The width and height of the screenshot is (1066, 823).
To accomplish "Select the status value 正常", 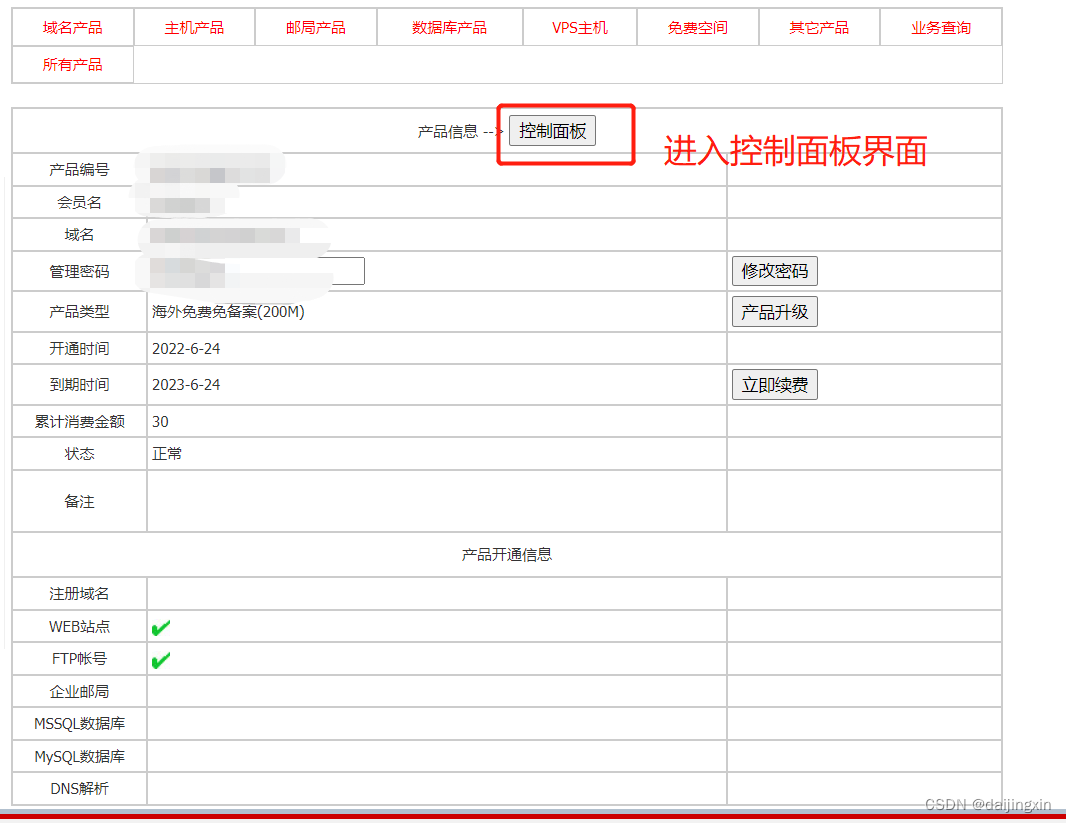I will coord(167,453).
